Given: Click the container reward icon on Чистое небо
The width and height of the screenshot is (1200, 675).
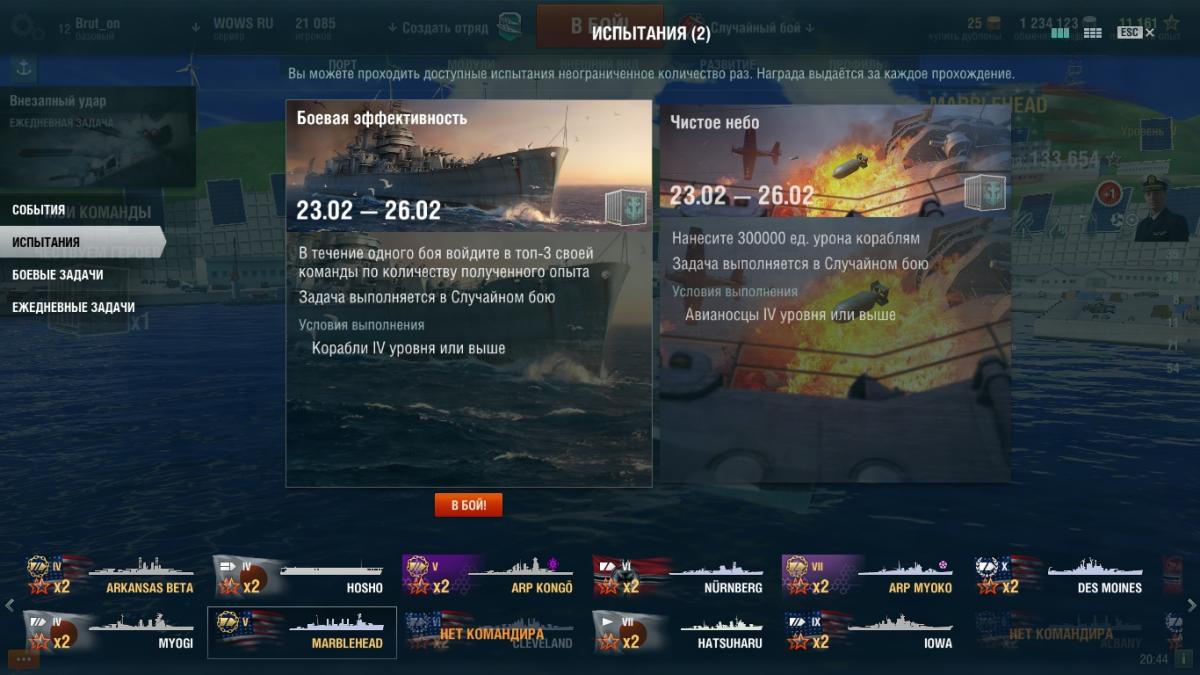Looking at the screenshot, I should tap(985, 192).
